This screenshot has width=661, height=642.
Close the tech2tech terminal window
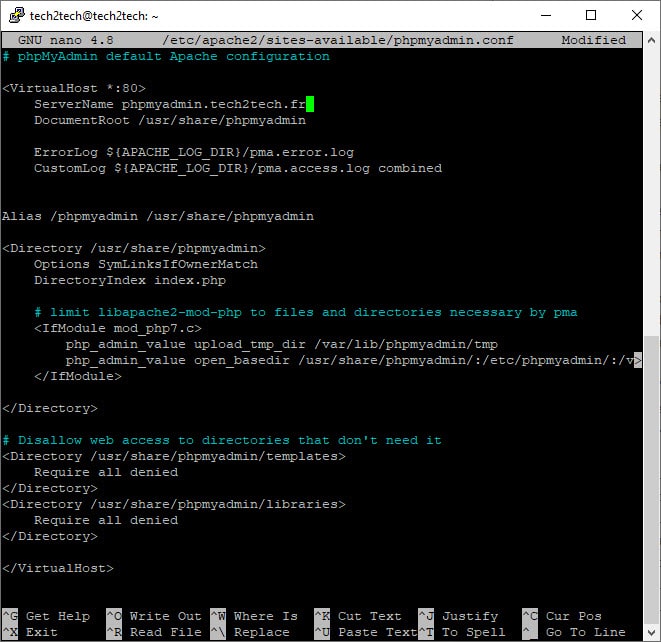tap(636, 15)
